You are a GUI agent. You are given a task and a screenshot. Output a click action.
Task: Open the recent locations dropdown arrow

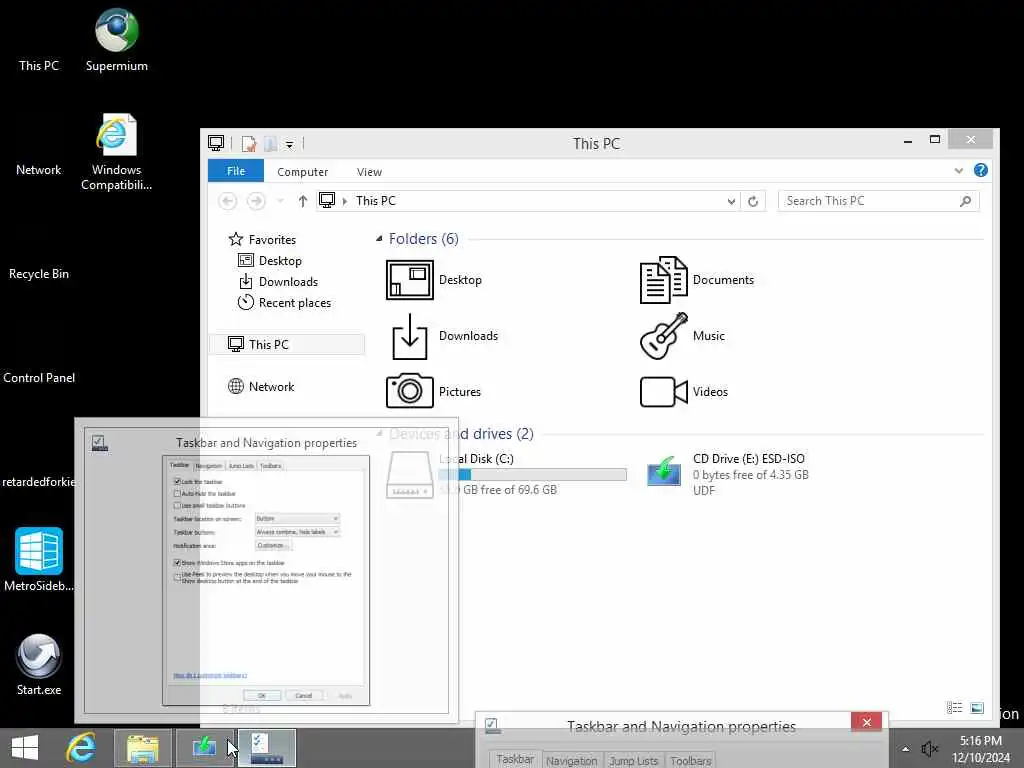coord(280,201)
